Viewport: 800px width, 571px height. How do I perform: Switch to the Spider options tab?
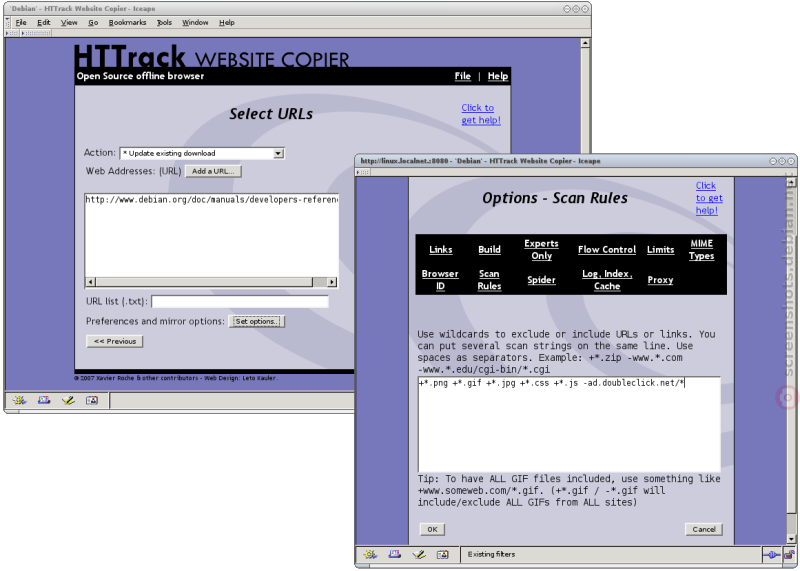click(x=541, y=280)
